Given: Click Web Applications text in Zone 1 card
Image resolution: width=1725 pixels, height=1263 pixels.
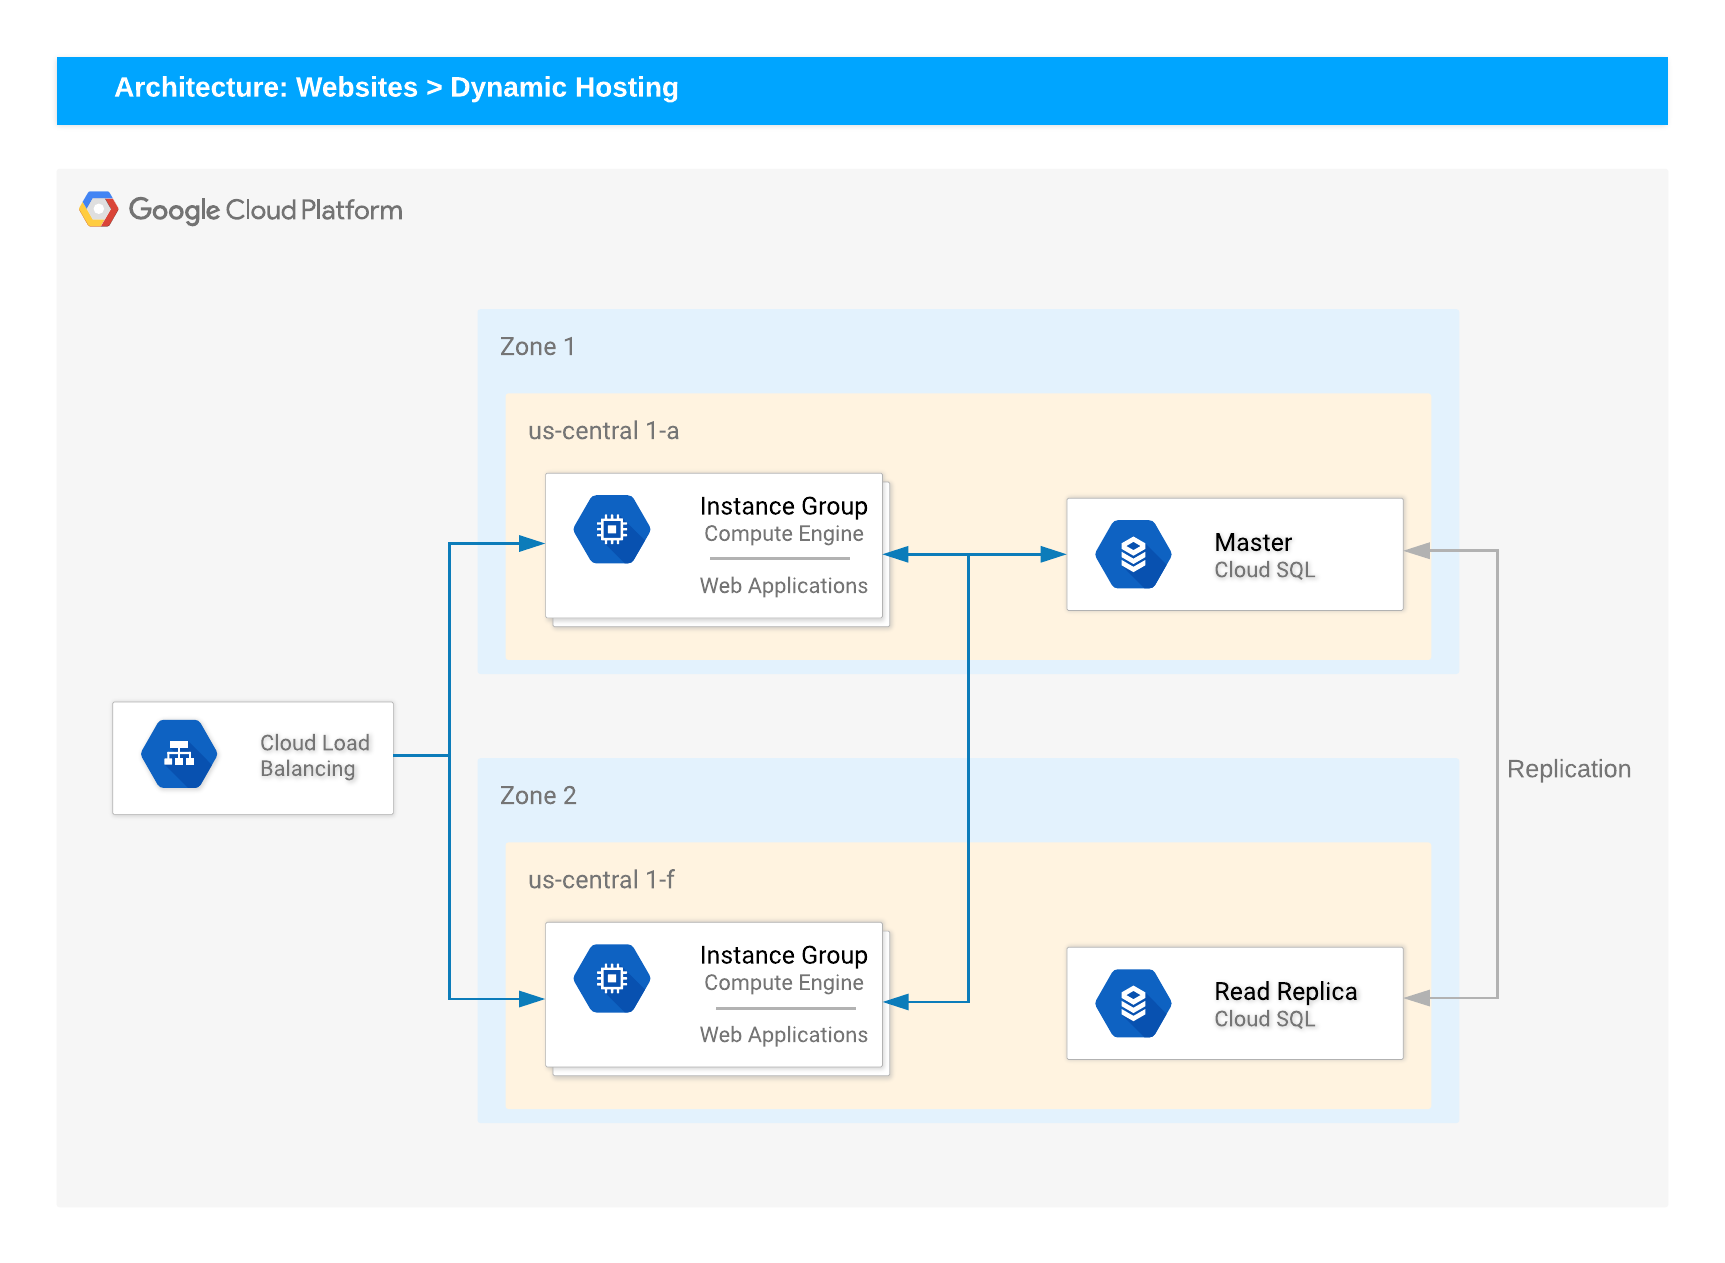Looking at the screenshot, I should (x=784, y=586).
